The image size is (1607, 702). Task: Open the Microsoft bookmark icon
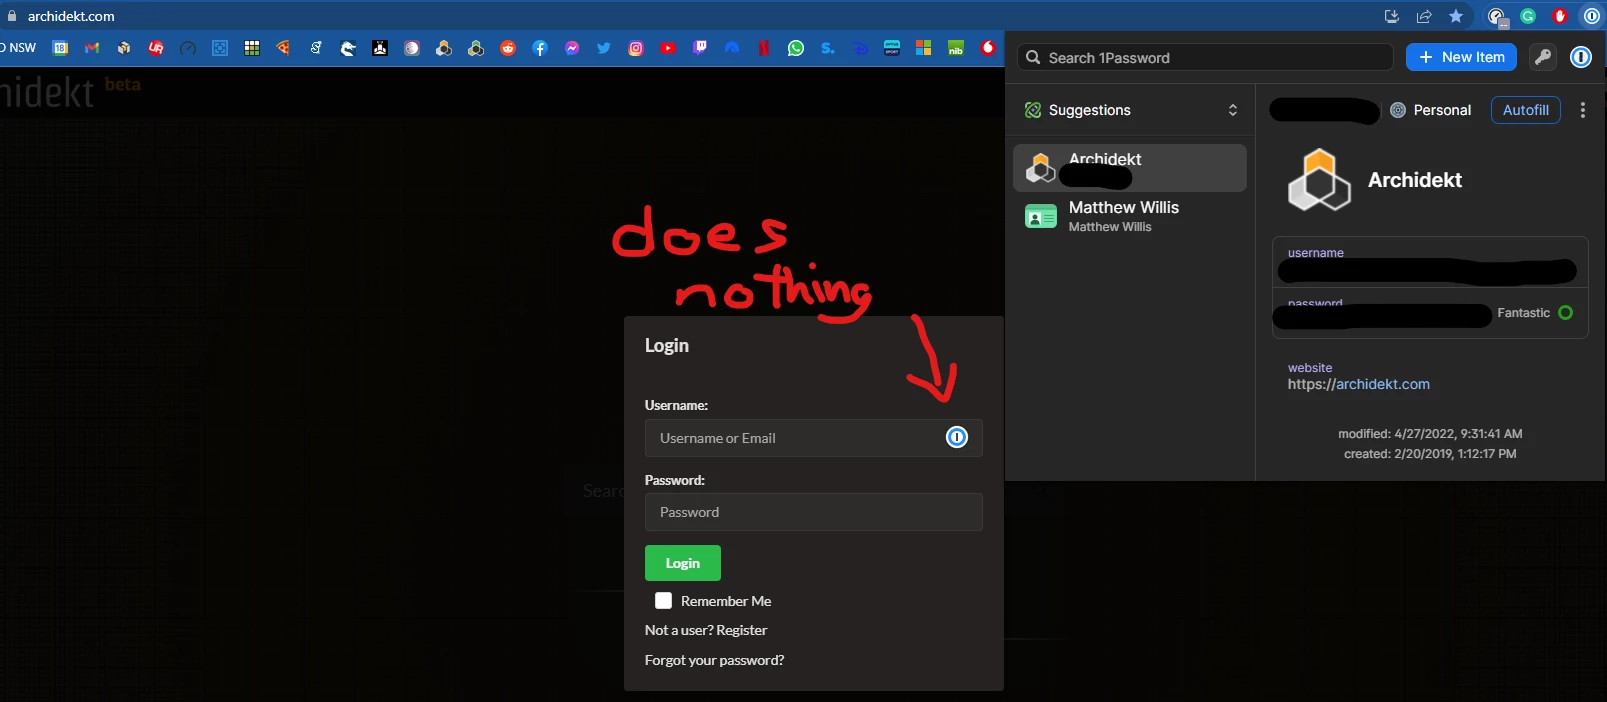[x=924, y=48]
